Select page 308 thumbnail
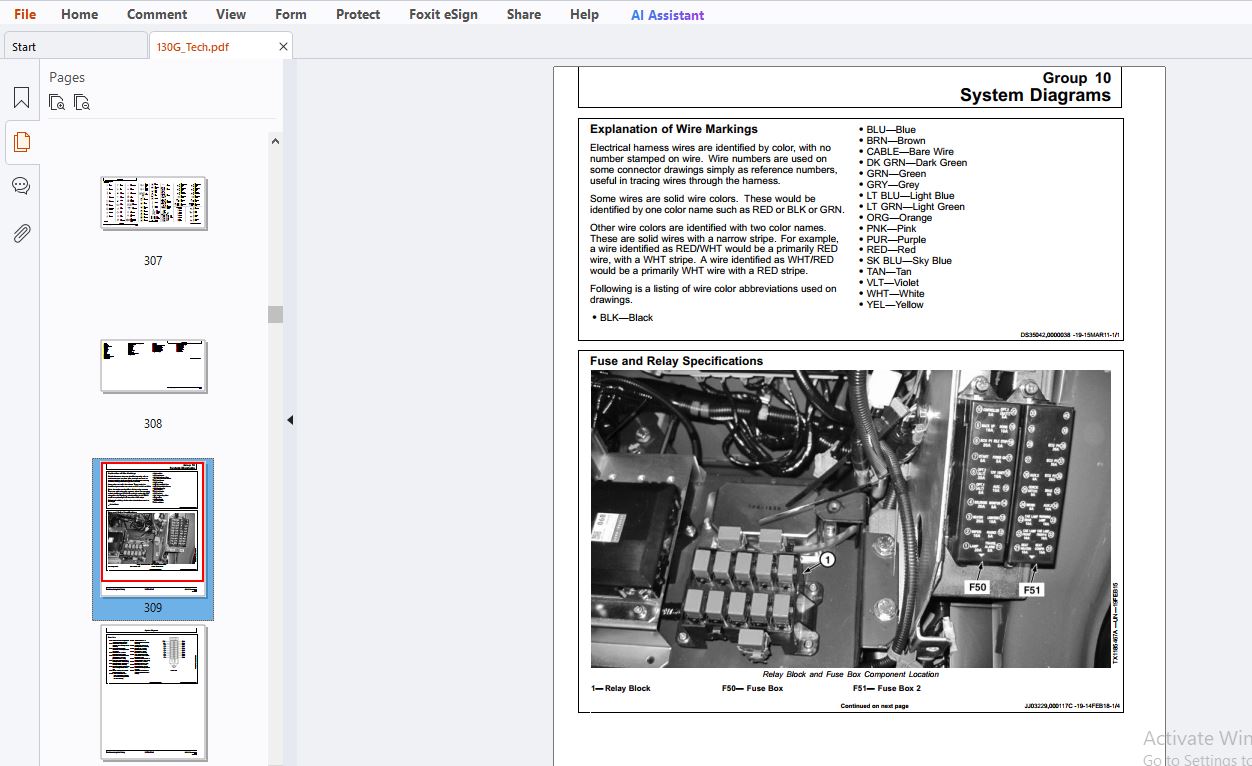The height and width of the screenshot is (766, 1252). (x=153, y=366)
